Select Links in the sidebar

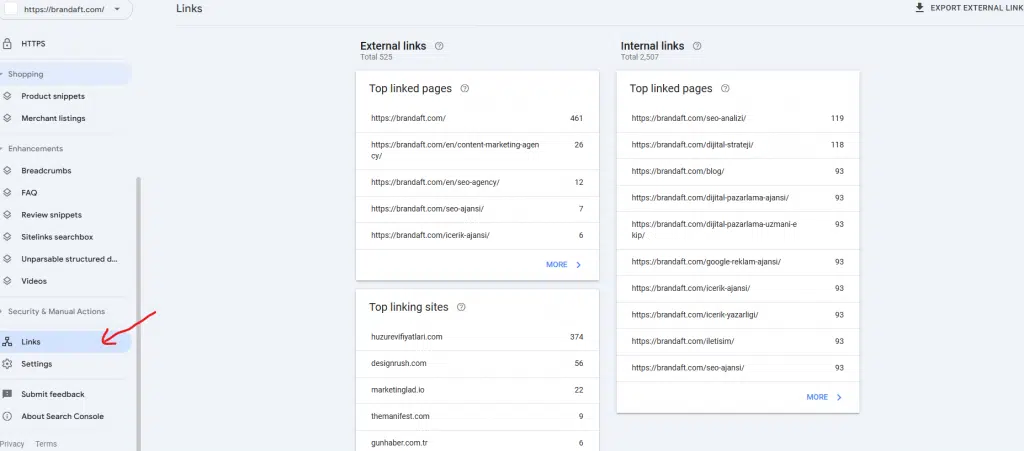point(65,342)
